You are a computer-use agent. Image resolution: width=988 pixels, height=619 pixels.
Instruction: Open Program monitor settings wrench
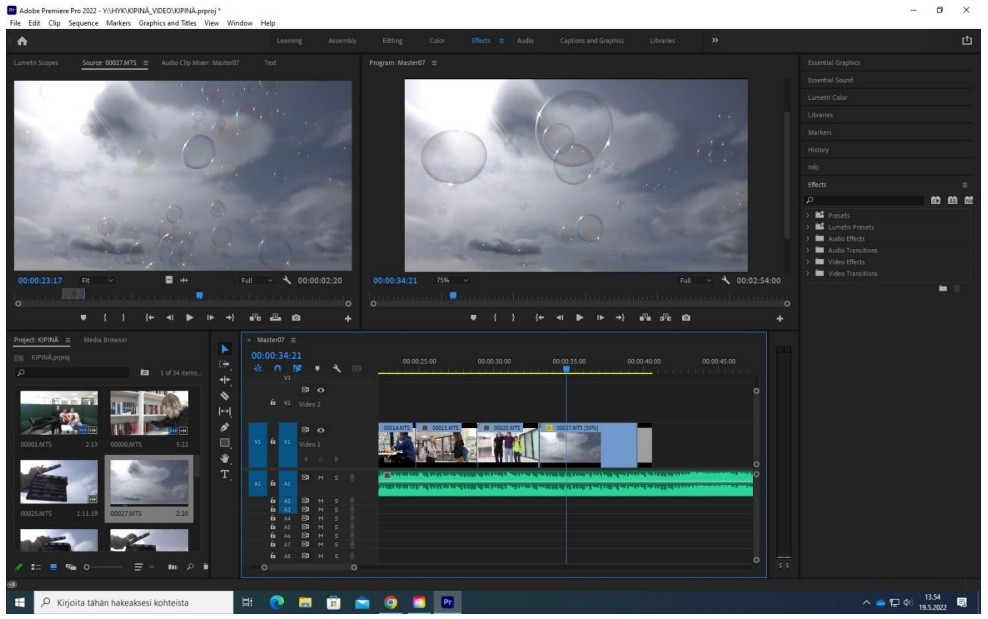tap(725, 280)
